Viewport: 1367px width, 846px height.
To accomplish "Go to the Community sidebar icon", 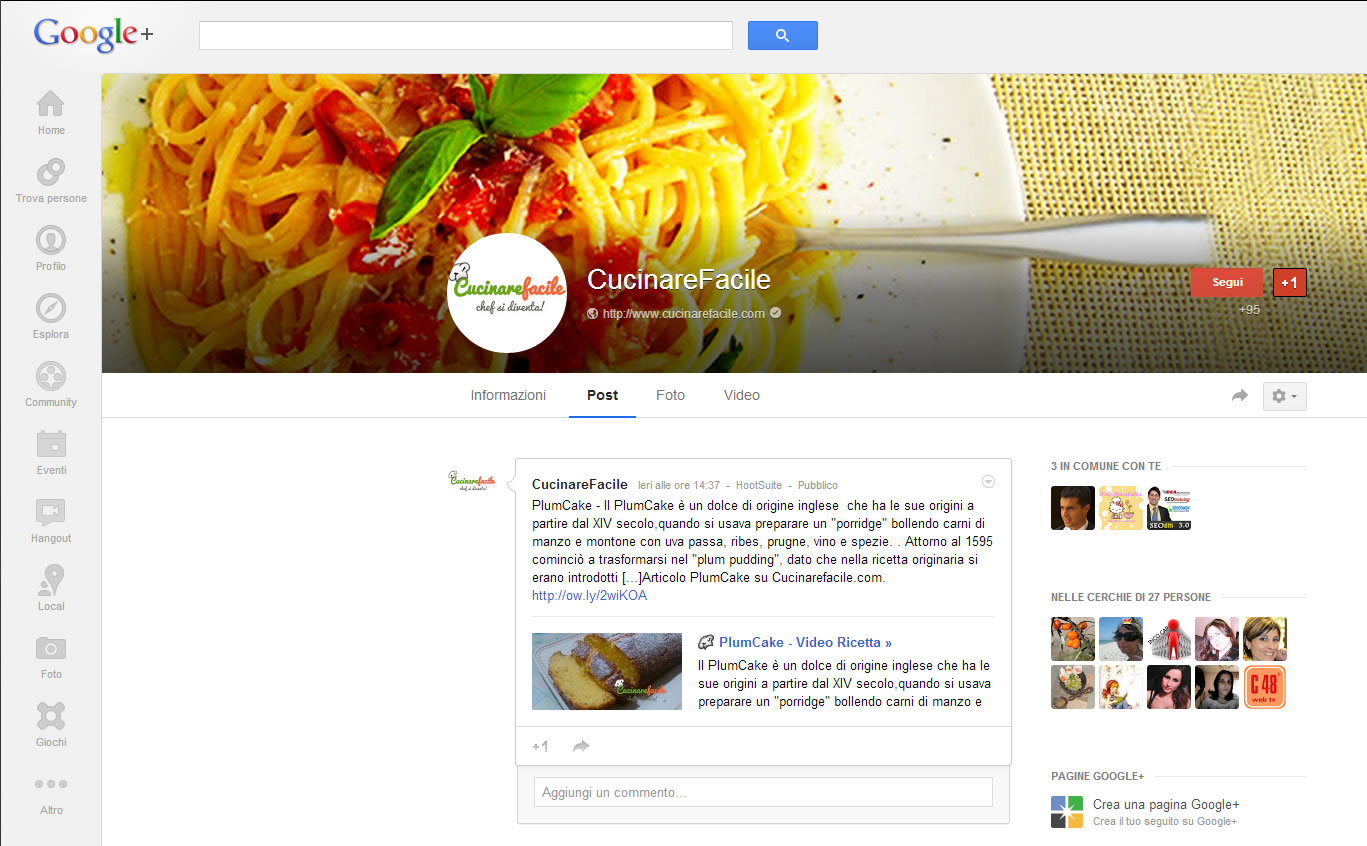I will [51, 376].
